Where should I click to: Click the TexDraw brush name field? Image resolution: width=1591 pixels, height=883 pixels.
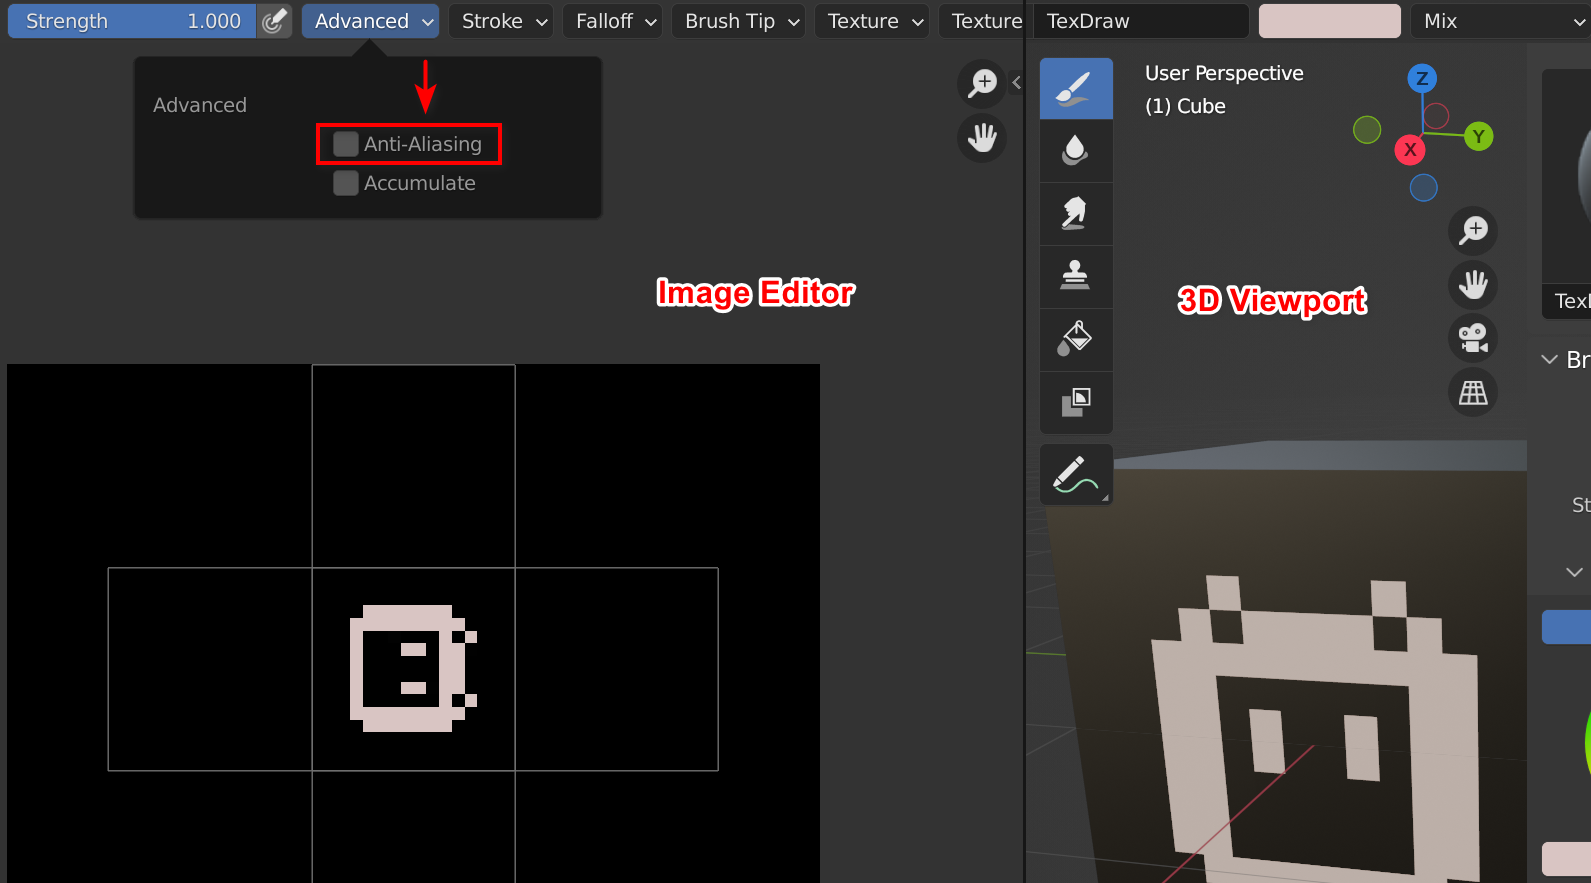click(1139, 21)
